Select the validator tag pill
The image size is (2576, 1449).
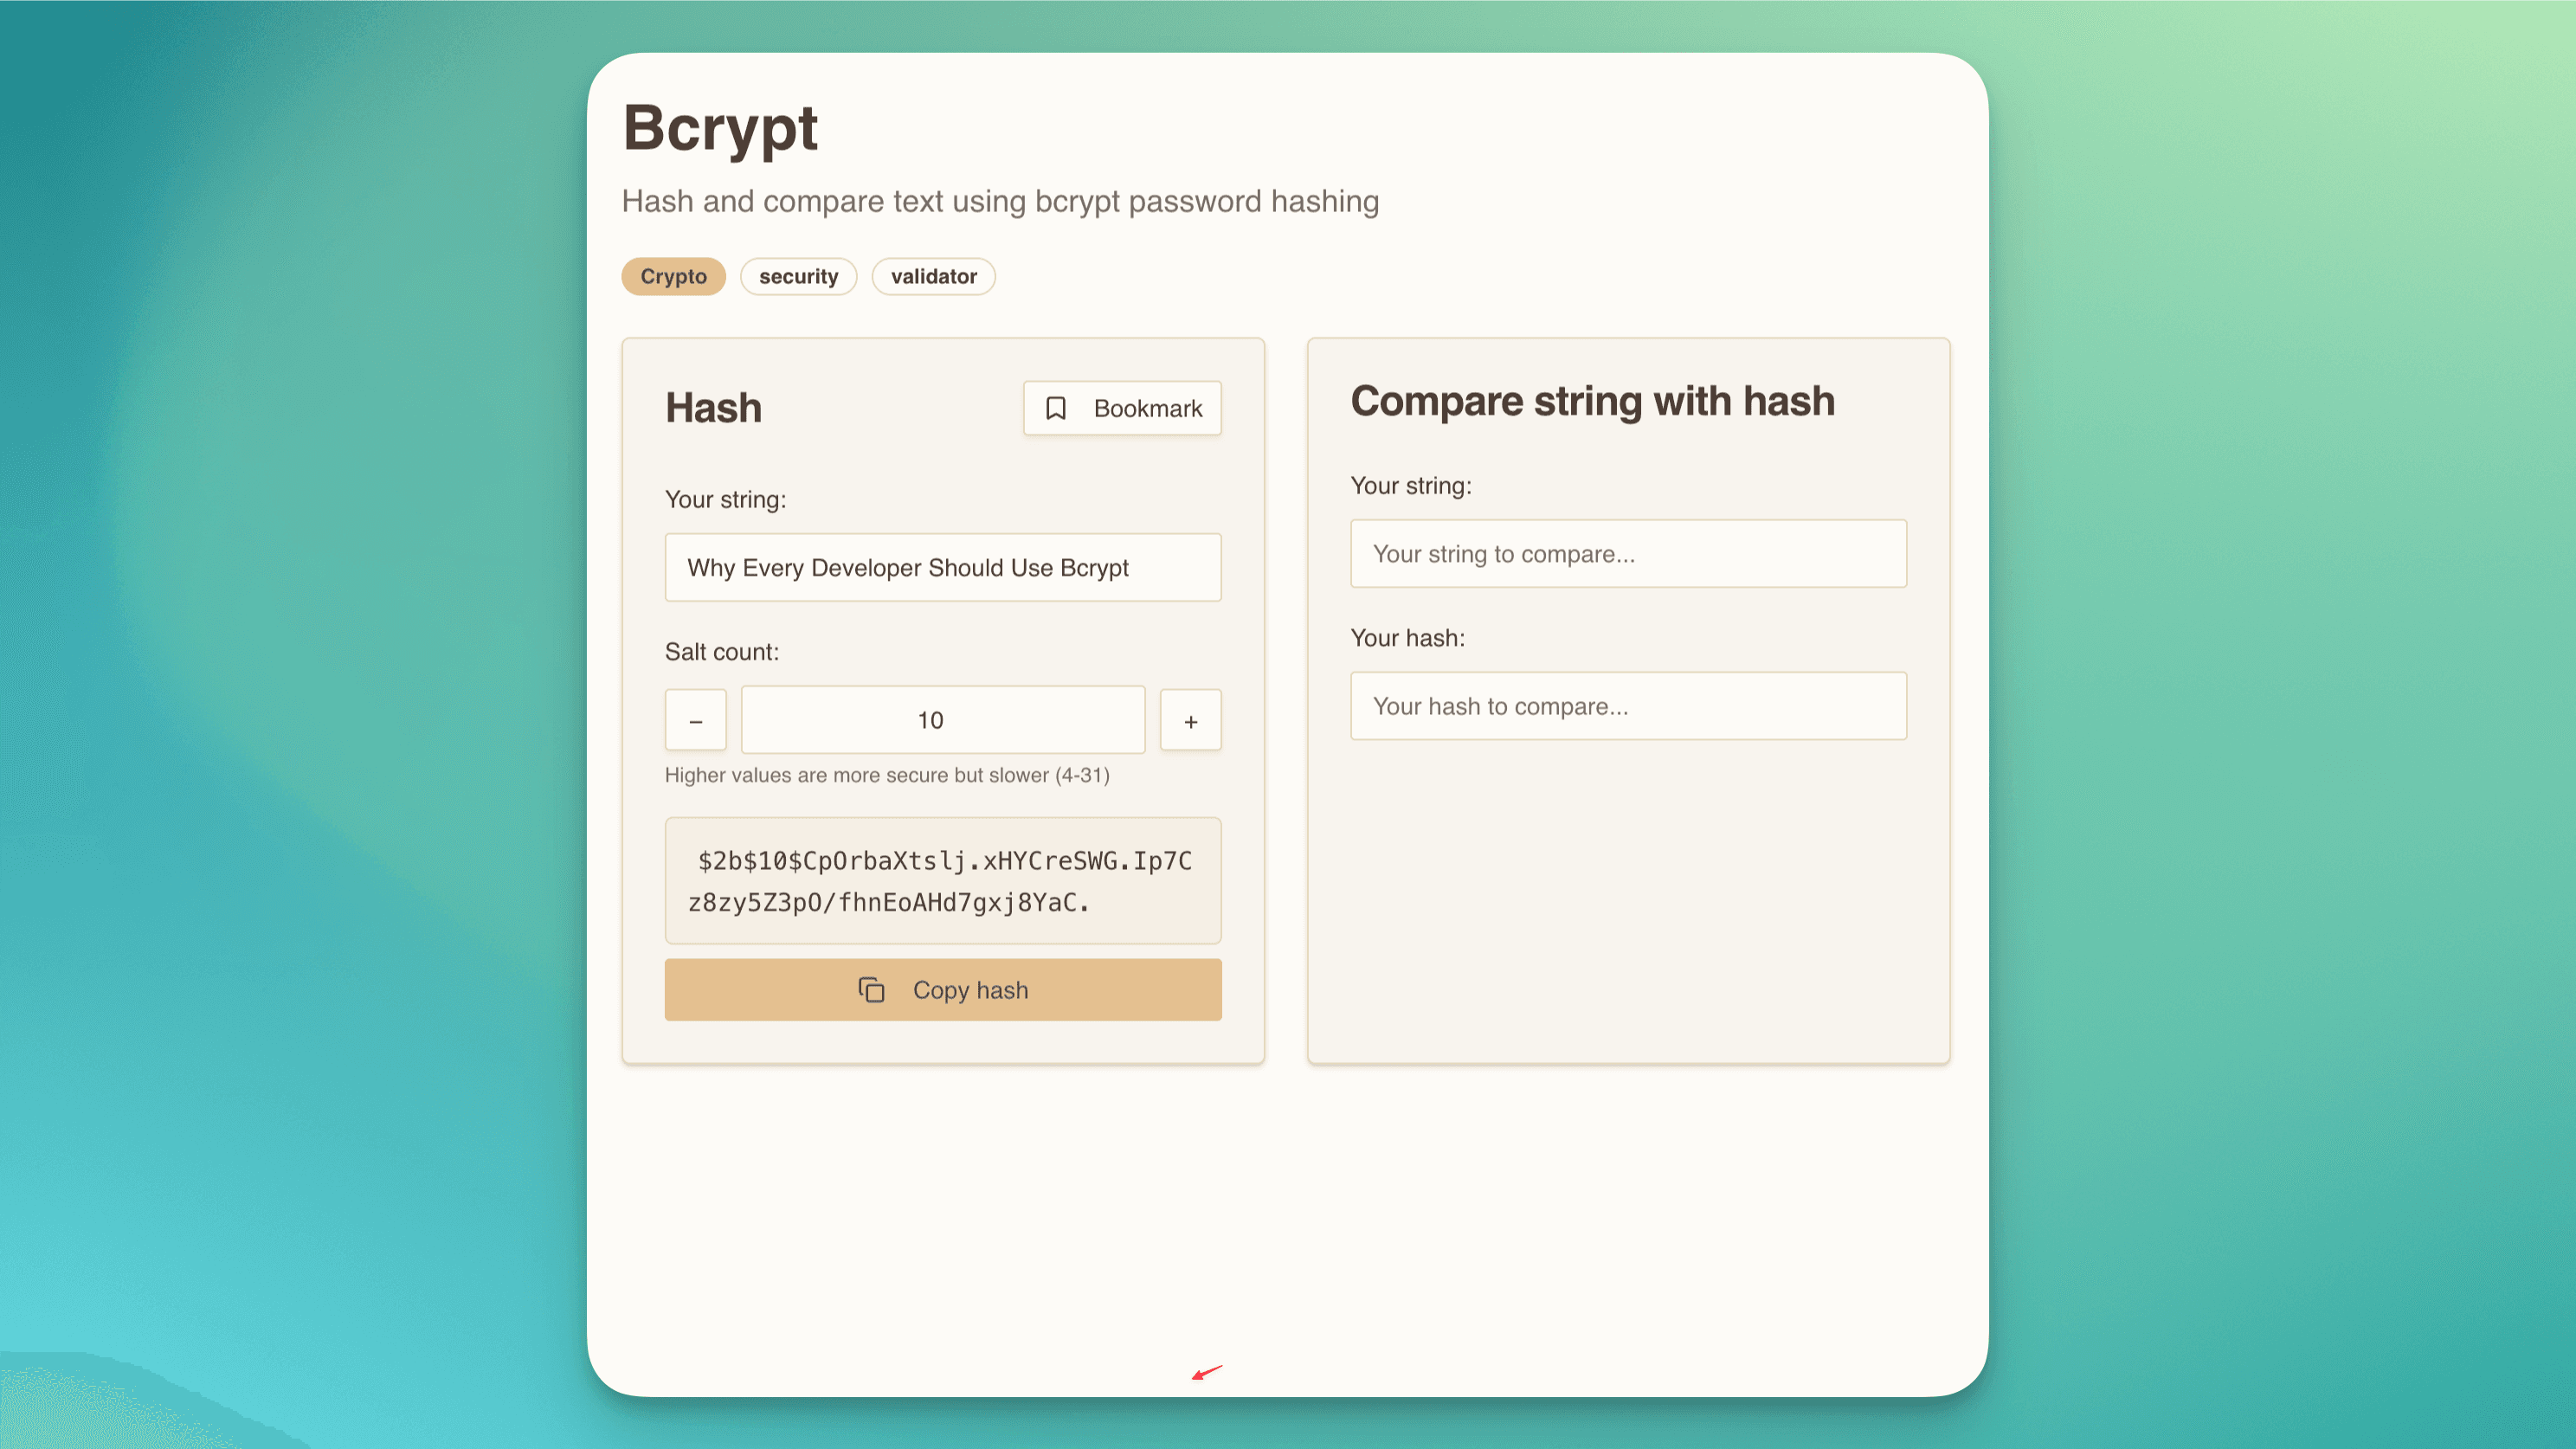click(x=933, y=276)
